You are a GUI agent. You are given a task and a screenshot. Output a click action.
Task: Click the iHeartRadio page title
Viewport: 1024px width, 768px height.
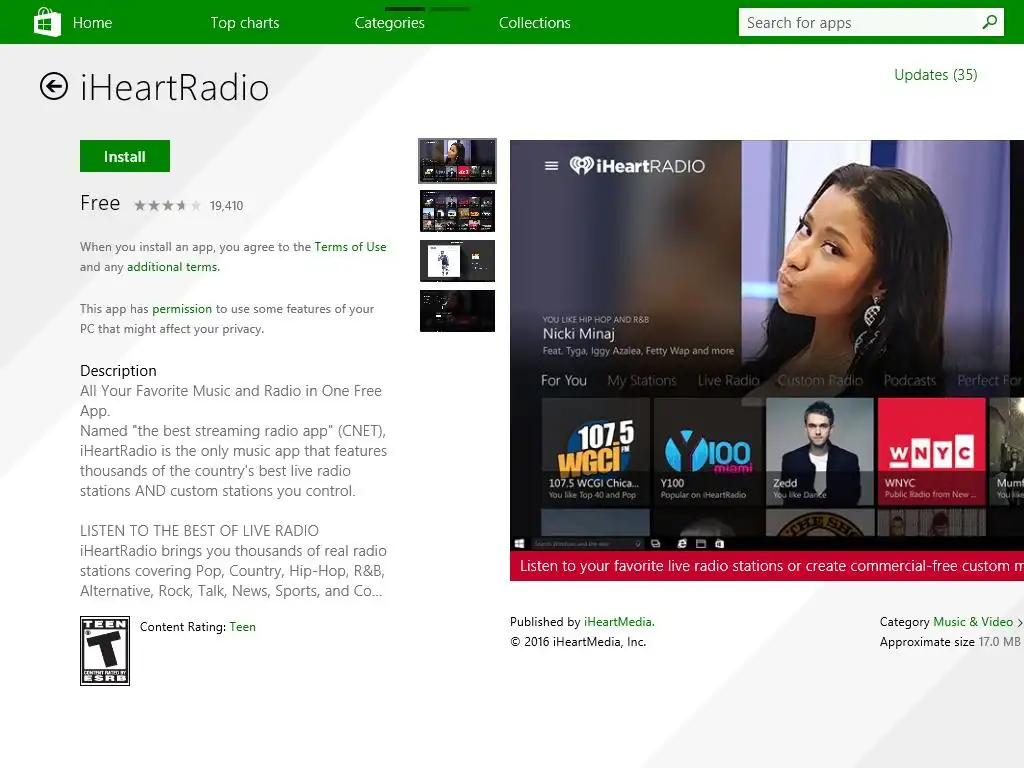(174, 88)
